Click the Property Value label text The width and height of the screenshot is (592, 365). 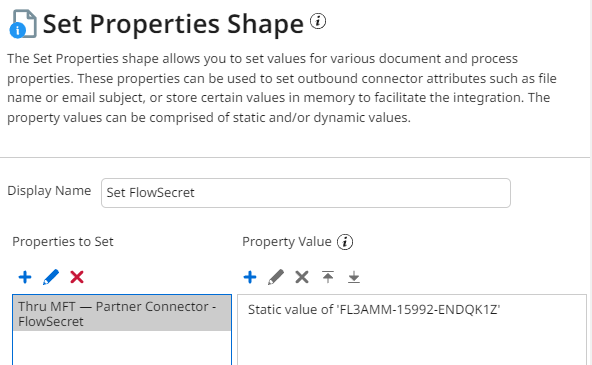(x=287, y=242)
